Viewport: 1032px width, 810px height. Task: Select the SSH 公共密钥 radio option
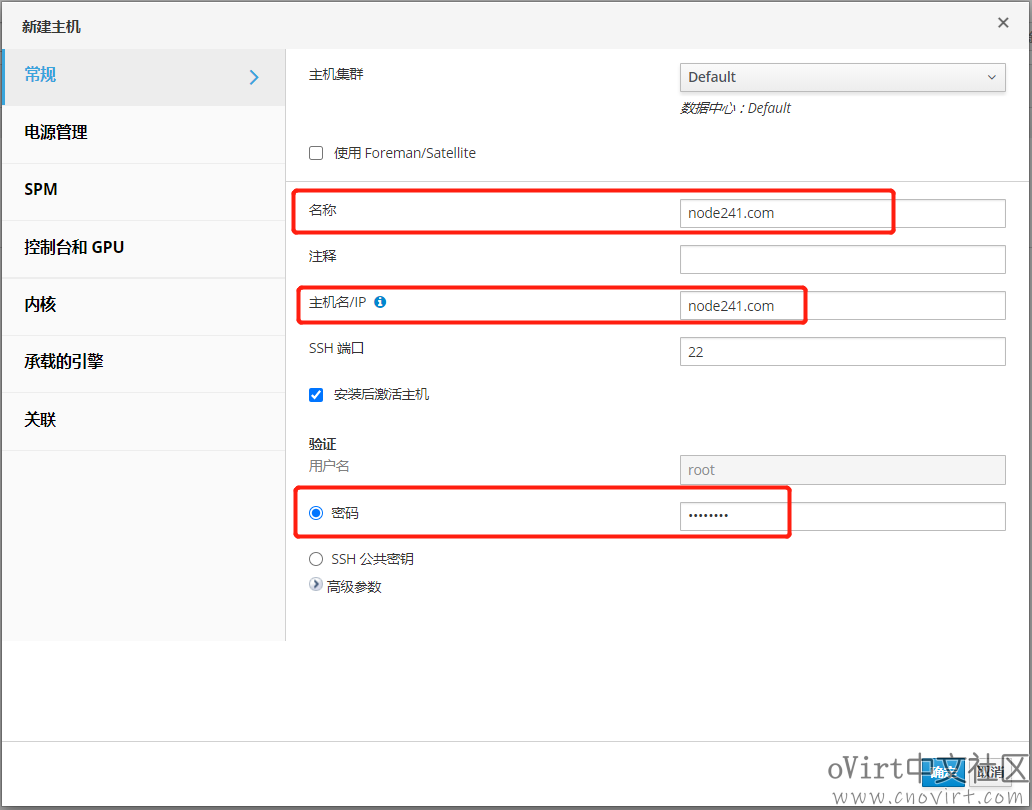(316, 559)
